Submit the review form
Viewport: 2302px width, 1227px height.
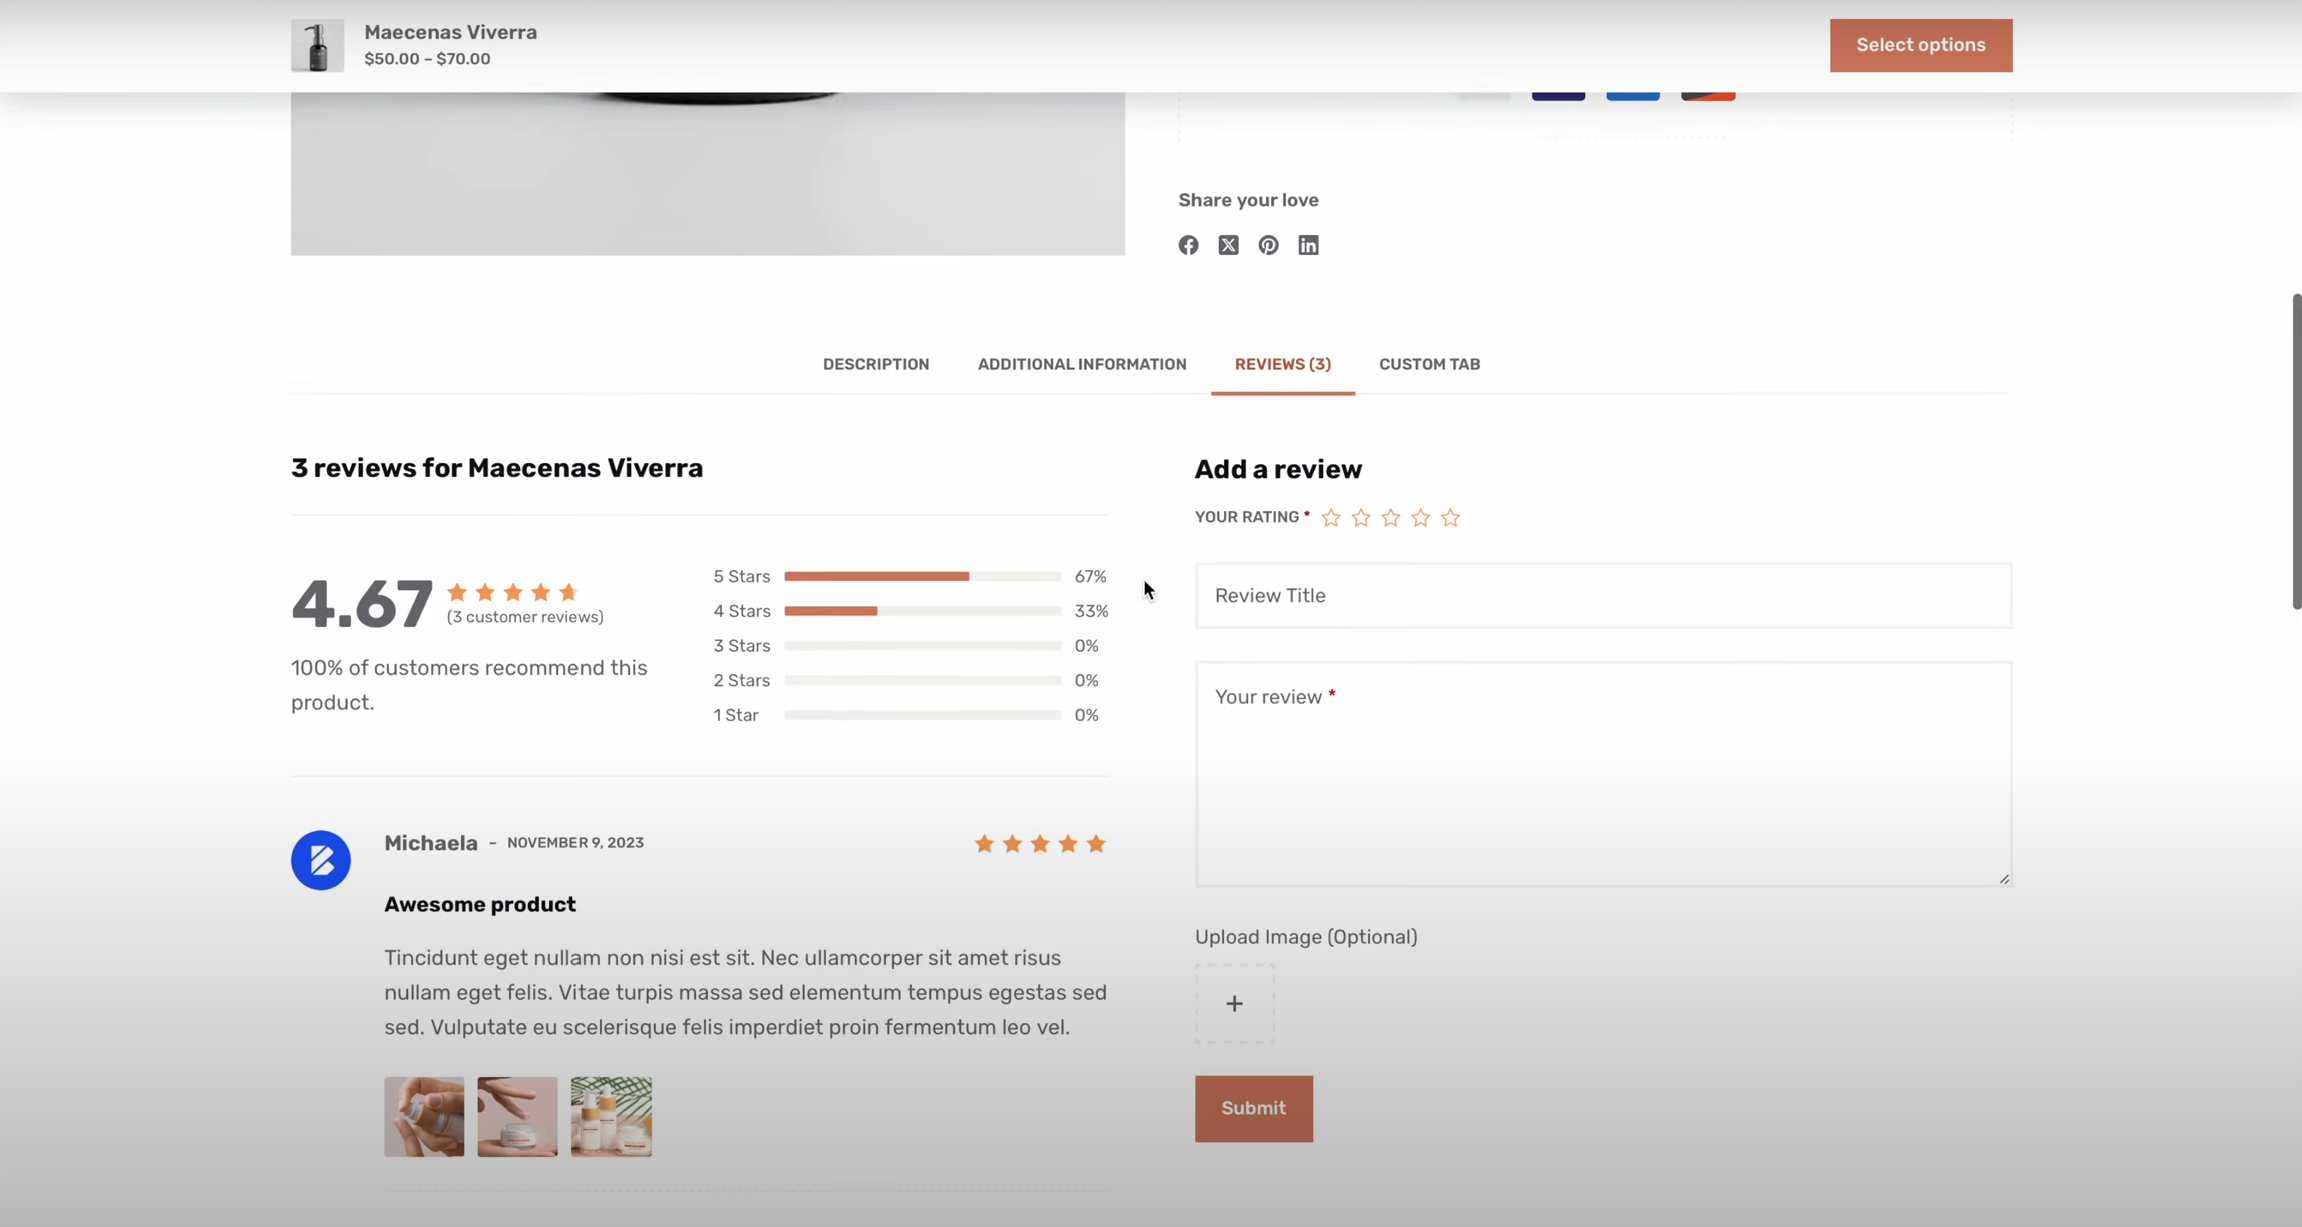tap(1253, 1108)
